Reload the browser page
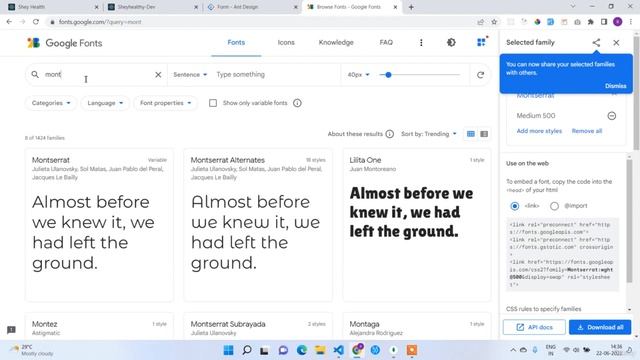This screenshot has height=360, width=640. point(36,22)
